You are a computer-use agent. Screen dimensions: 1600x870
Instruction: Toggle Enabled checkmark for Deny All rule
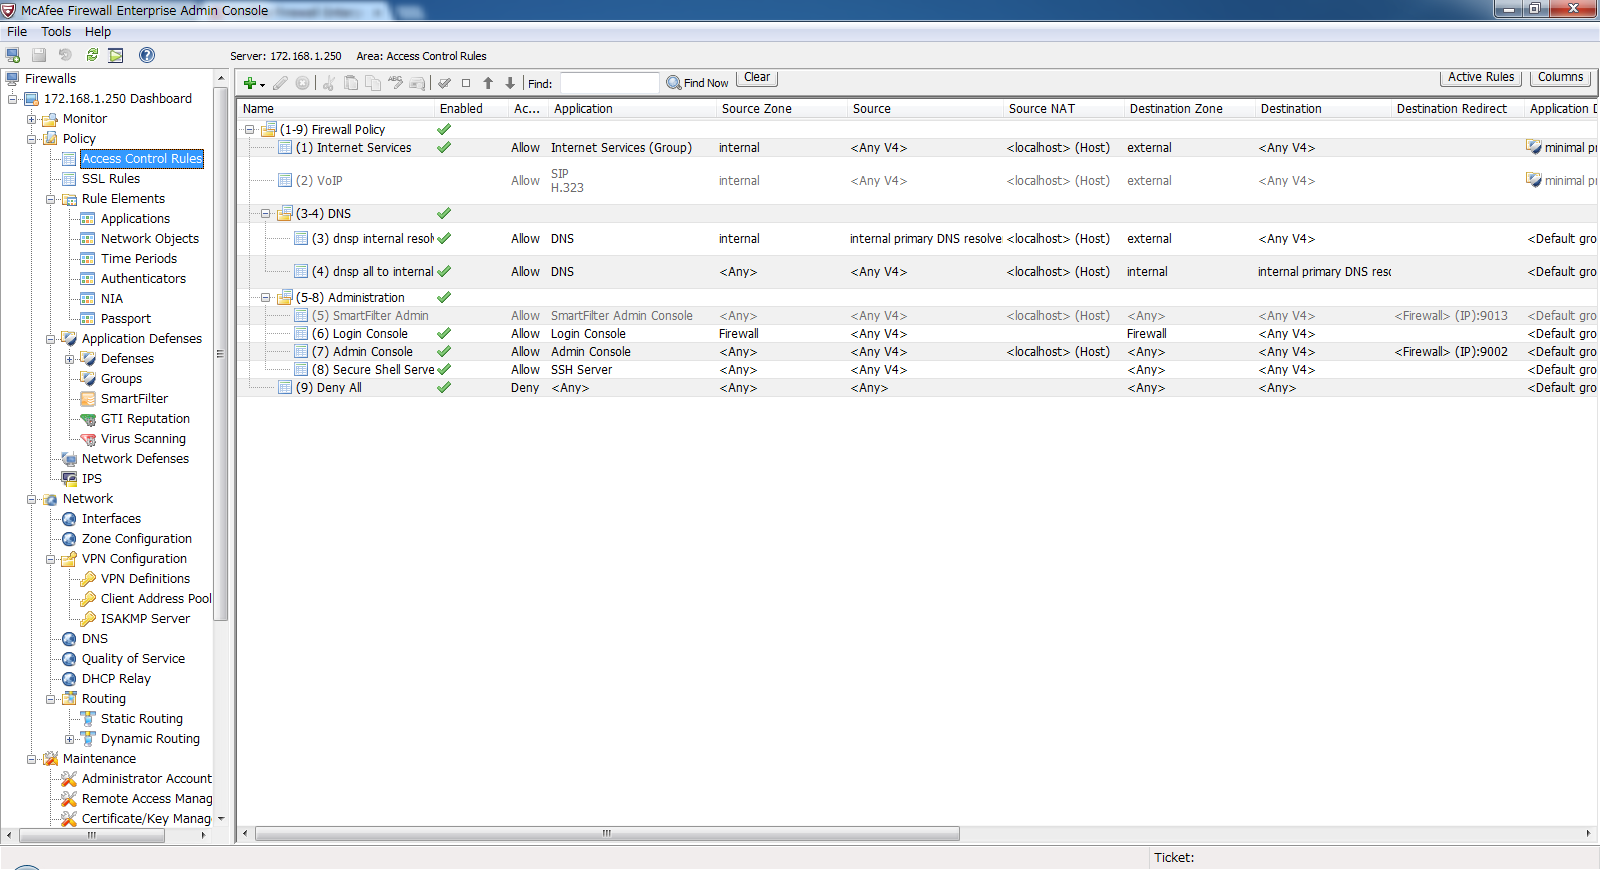pos(444,387)
